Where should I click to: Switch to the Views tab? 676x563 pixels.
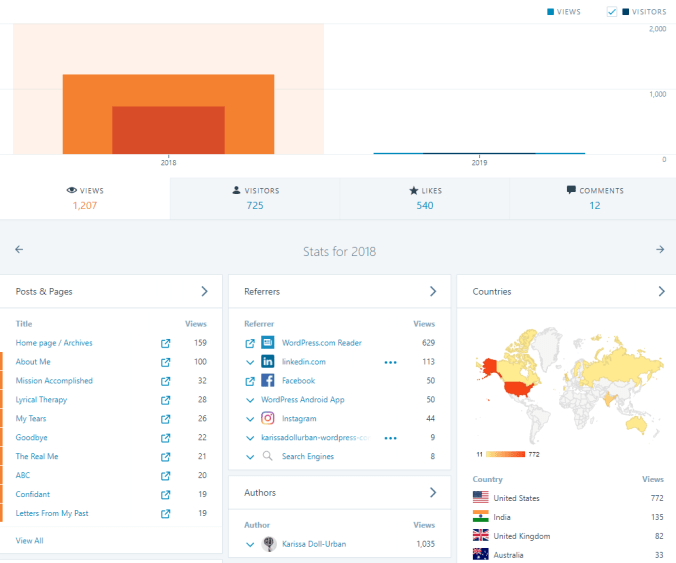click(85, 198)
